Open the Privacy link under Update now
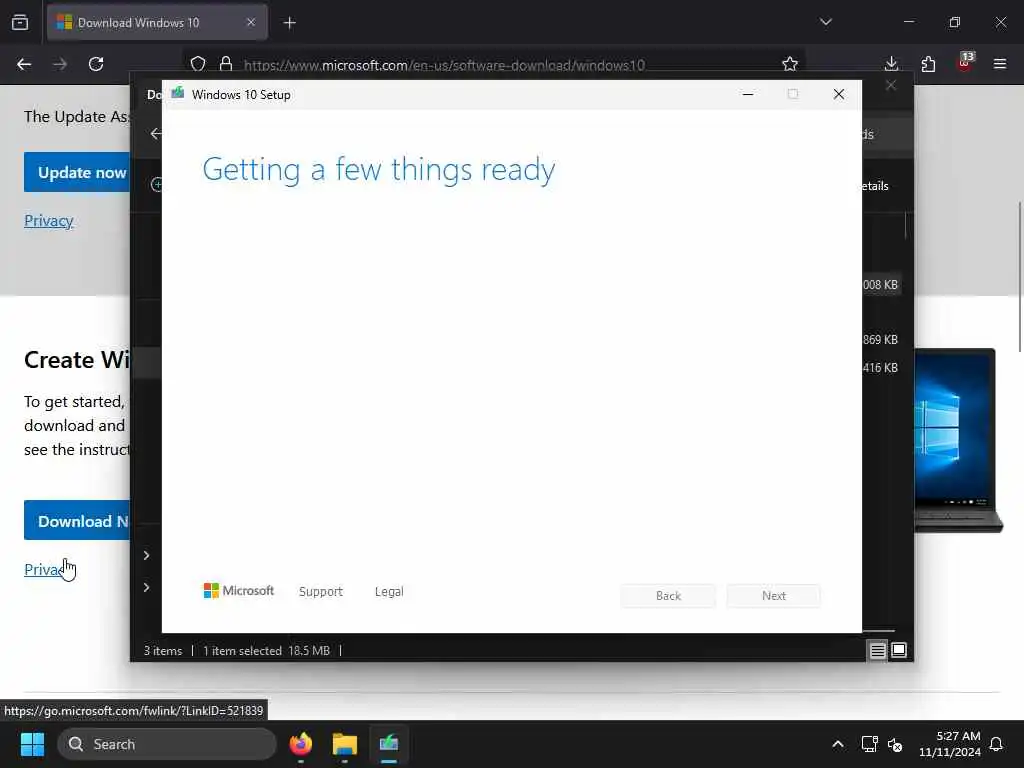 pyautogui.click(x=48, y=221)
